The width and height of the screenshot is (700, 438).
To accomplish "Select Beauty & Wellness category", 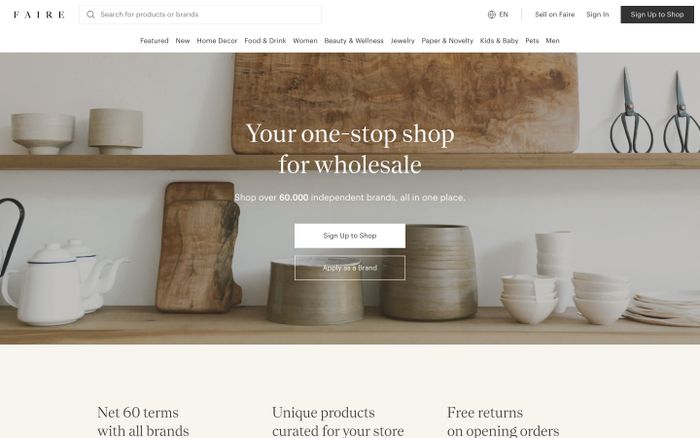I will point(354,41).
